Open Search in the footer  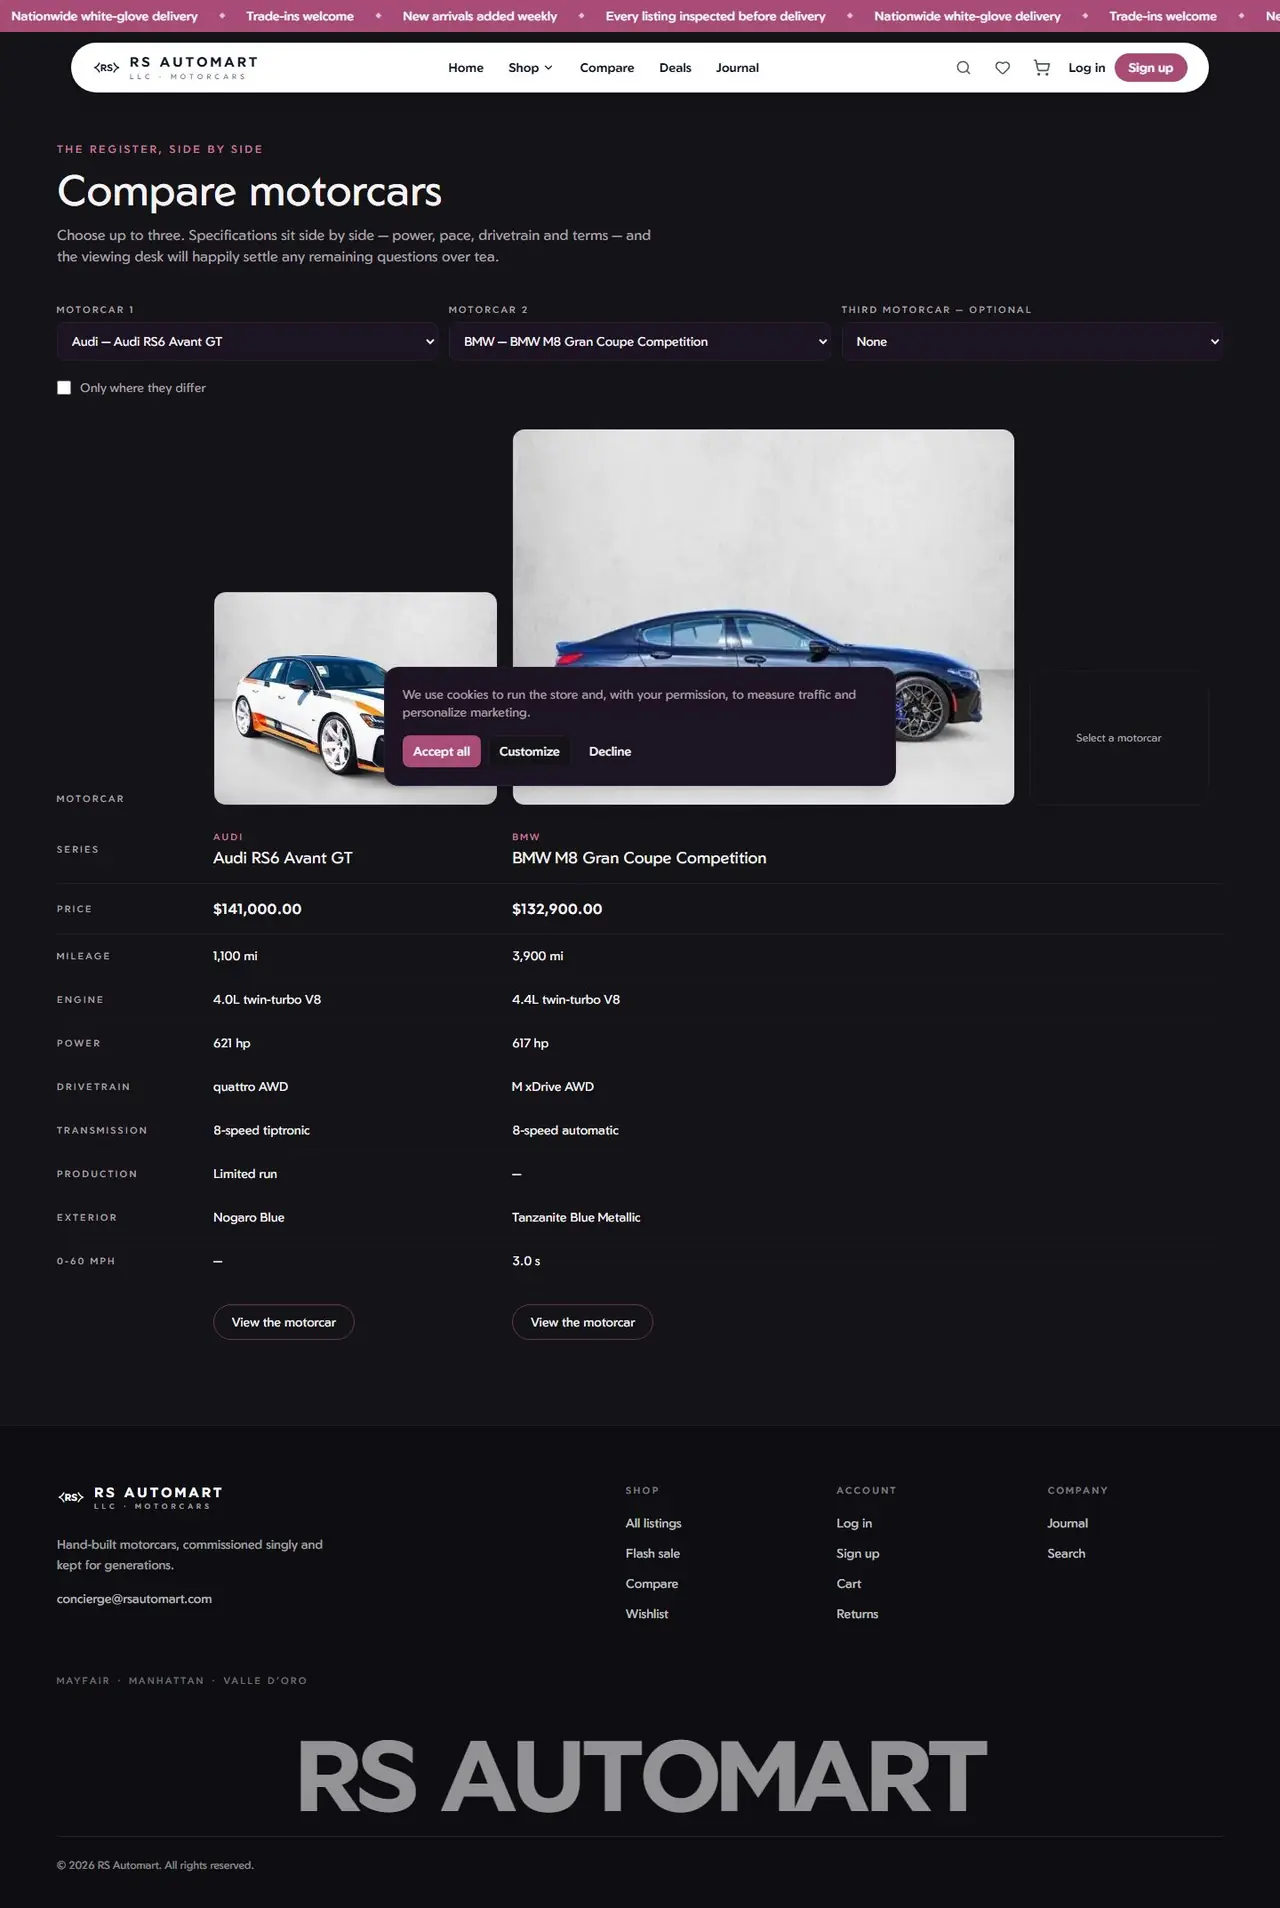coord(1066,1553)
